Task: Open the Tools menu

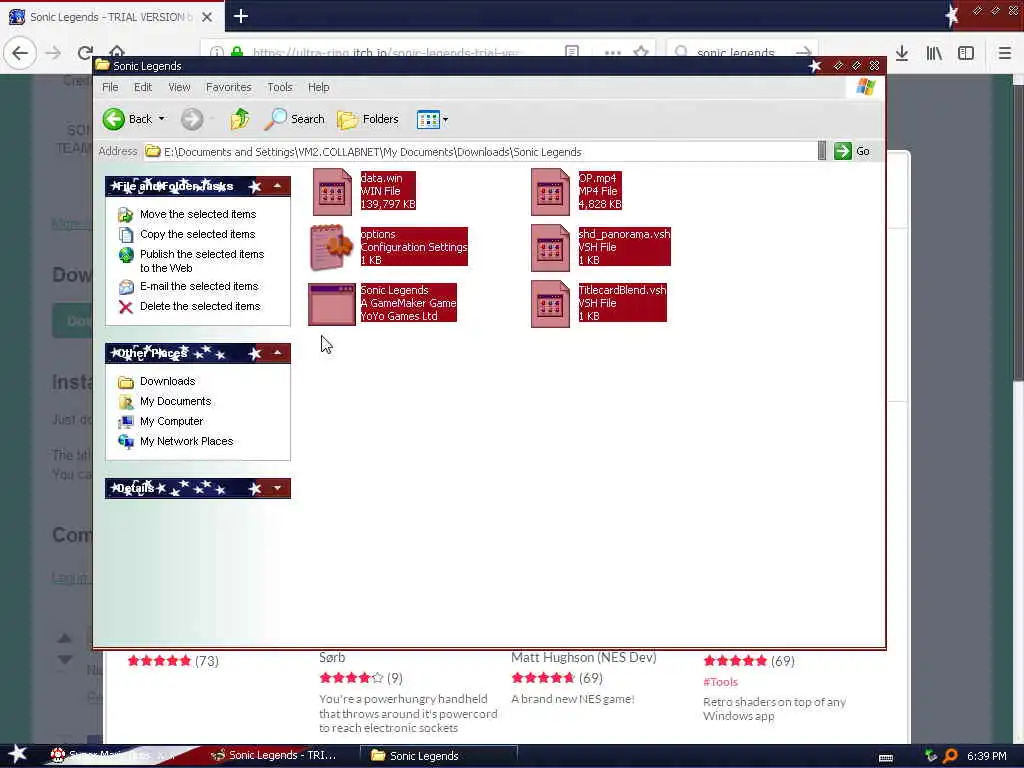Action: (280, 87)
